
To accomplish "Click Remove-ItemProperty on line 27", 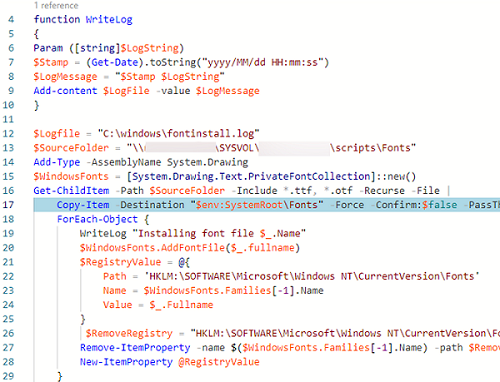I will click(135, 348).
